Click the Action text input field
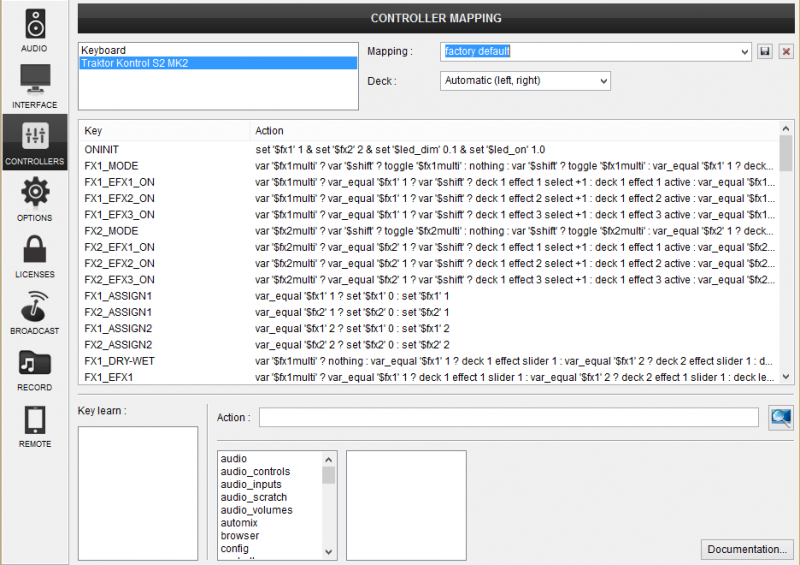Image resolution: width=800 pixels, height=565 pixels. [x=508, y=418]
